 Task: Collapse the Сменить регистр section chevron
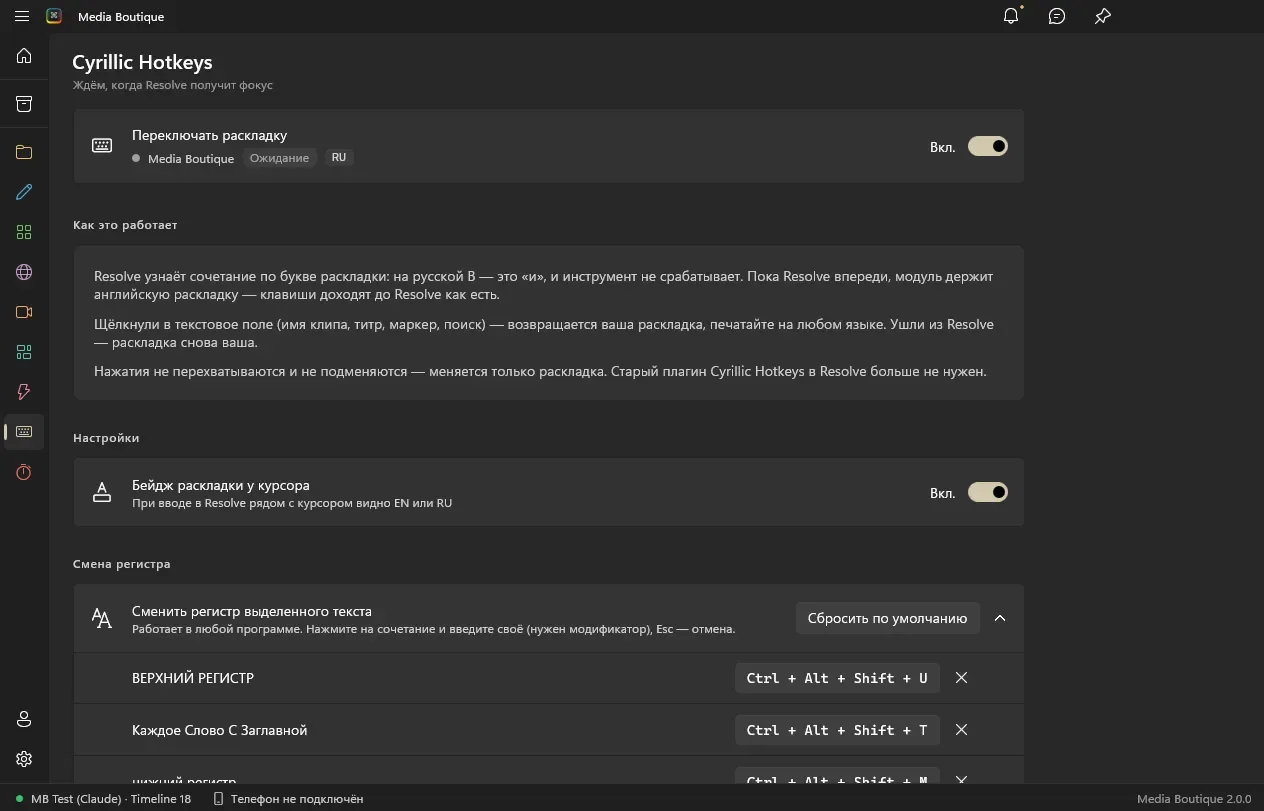[1000, 618]
